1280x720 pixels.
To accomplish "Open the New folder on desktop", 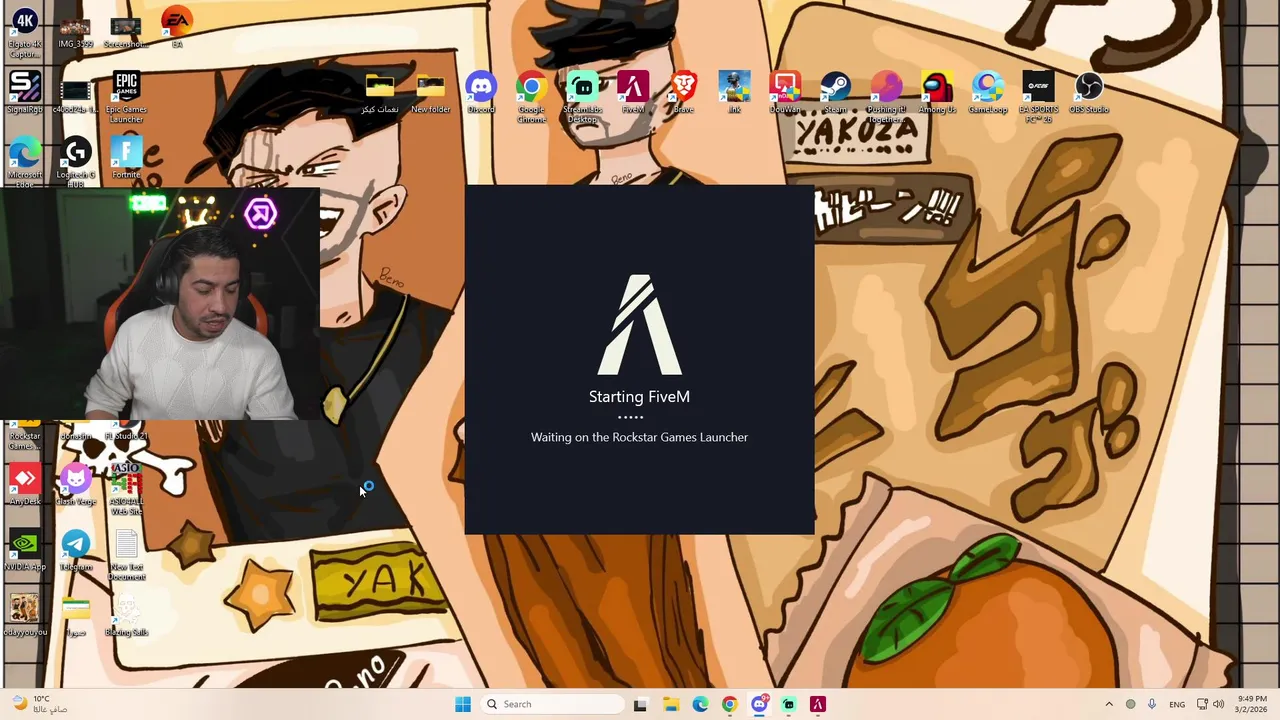I will (430, 93).
